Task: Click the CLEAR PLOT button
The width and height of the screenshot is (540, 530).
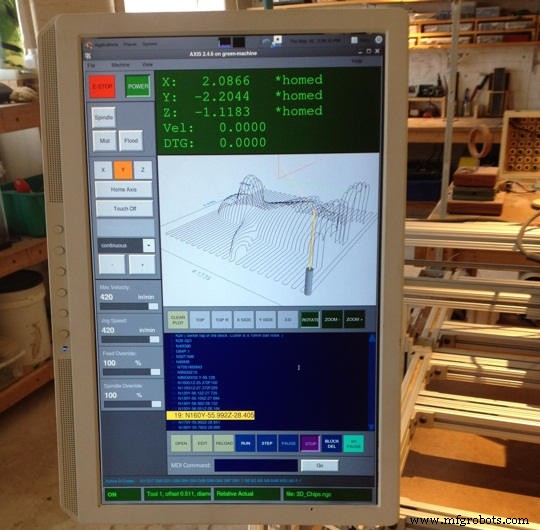Action: pyautogui.click(x=178, y=320)
